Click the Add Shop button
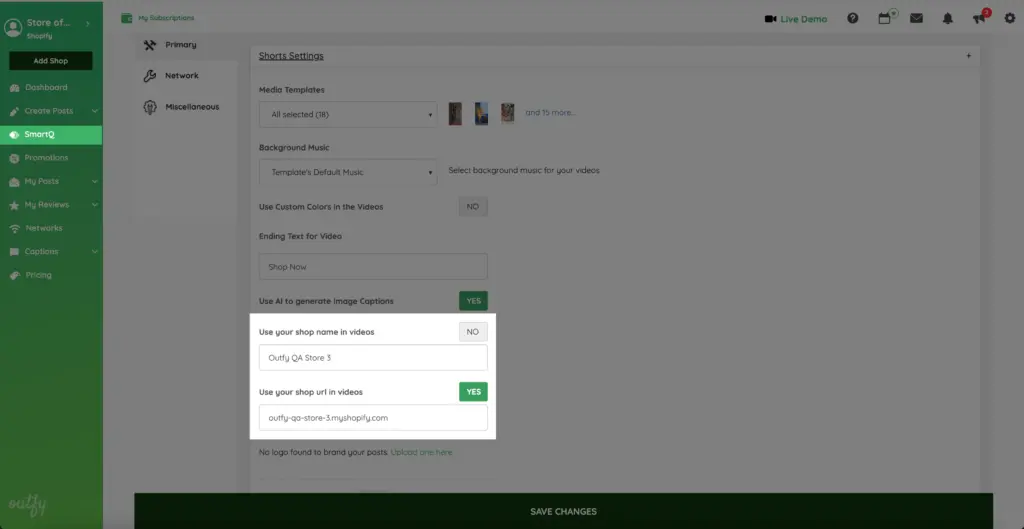This screenshot has width=1024, height=529. (x=51, y=61)
